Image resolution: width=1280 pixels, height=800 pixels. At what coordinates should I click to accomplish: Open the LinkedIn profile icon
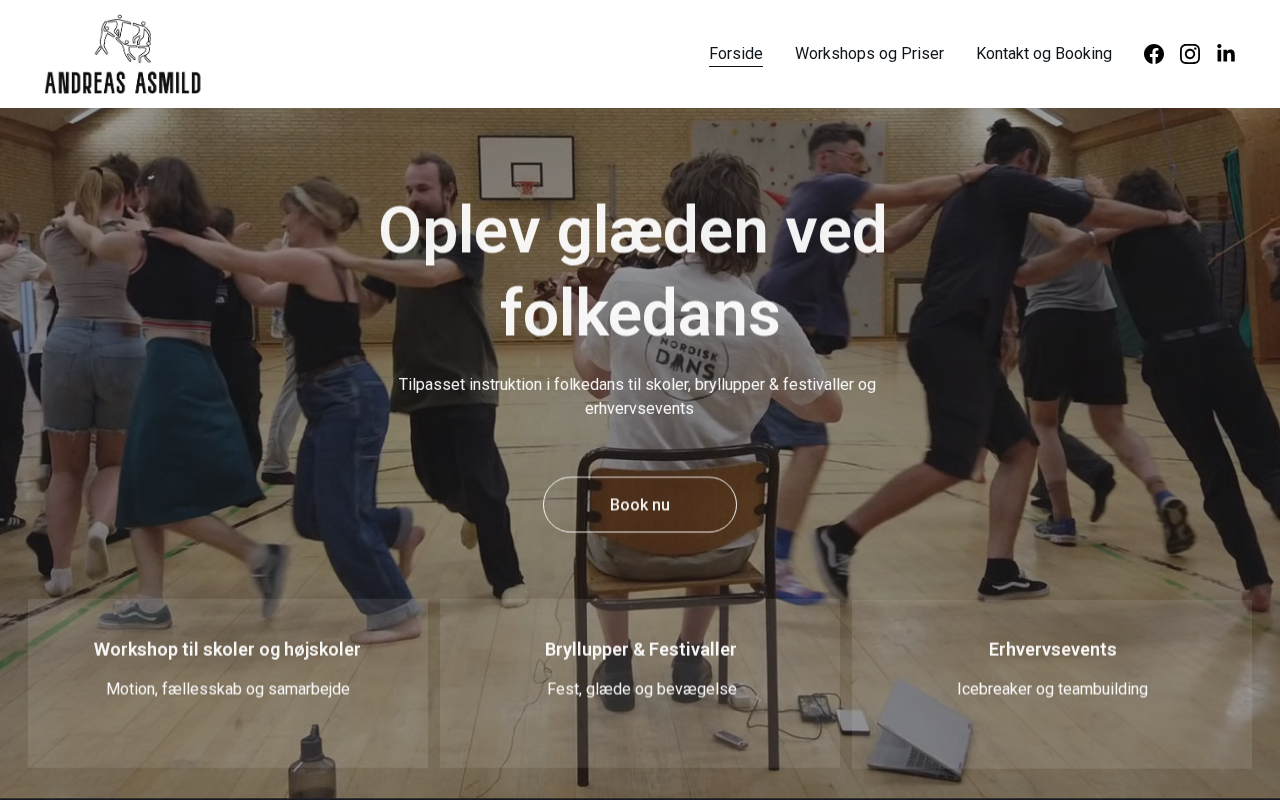tap(1226, 54)
